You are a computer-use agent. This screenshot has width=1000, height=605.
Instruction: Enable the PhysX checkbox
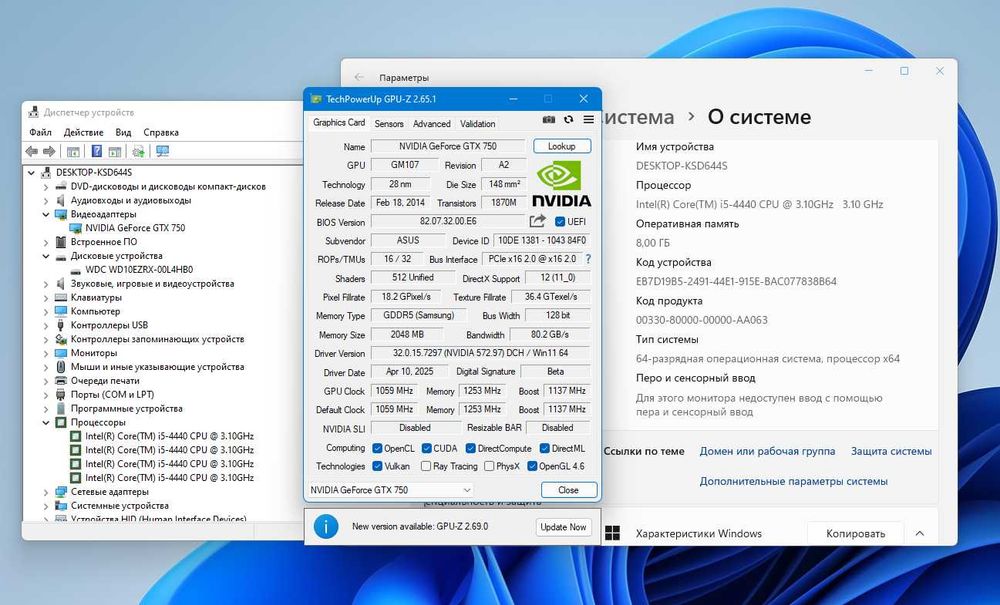click(489, 466)
